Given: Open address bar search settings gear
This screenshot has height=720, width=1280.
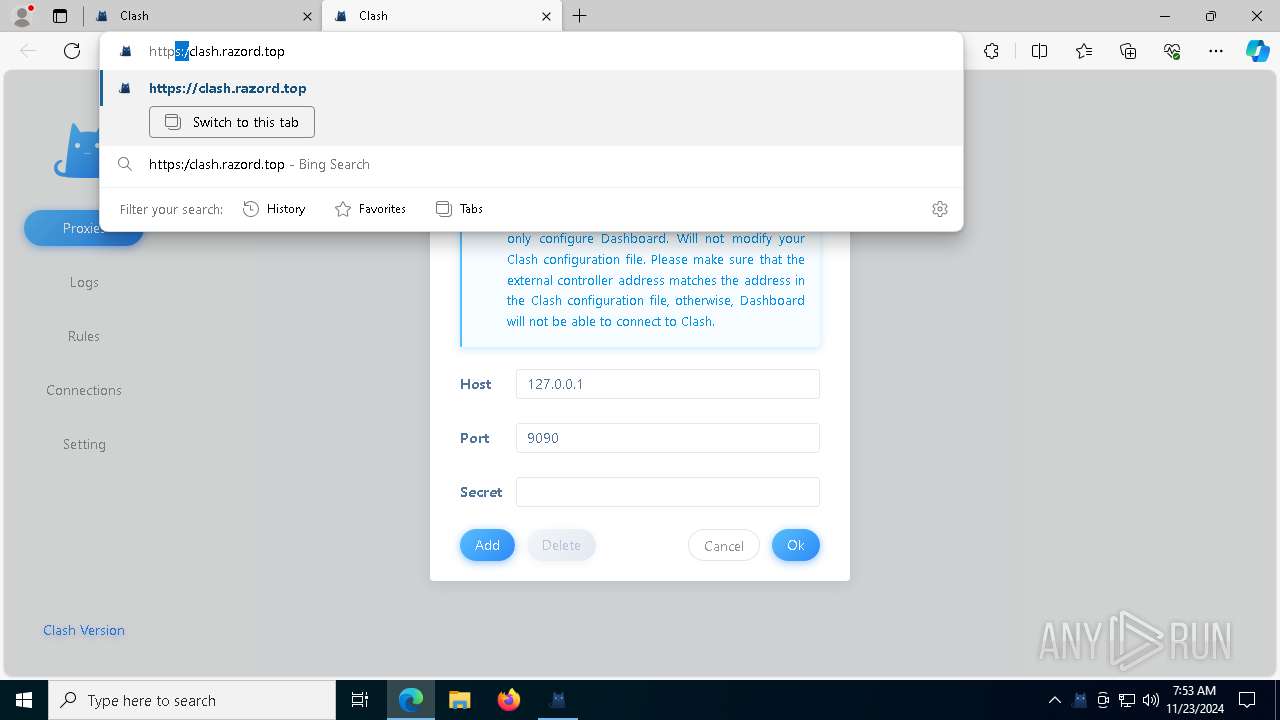Looking at the screenshot, I should [940, 209].
